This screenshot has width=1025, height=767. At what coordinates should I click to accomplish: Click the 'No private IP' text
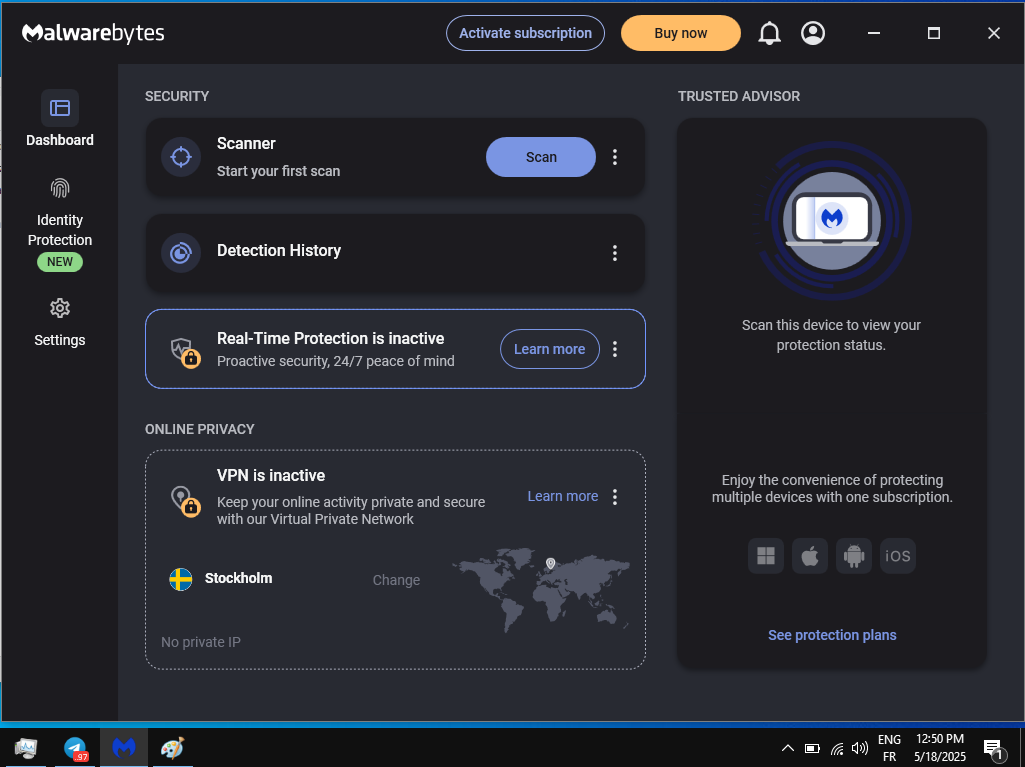click(201, 642)
